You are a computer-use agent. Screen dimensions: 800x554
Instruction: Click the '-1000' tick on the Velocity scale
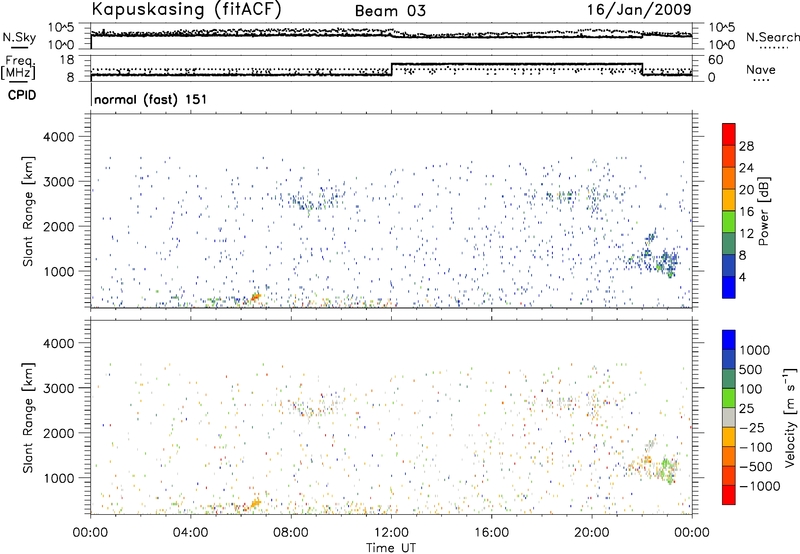759,486
